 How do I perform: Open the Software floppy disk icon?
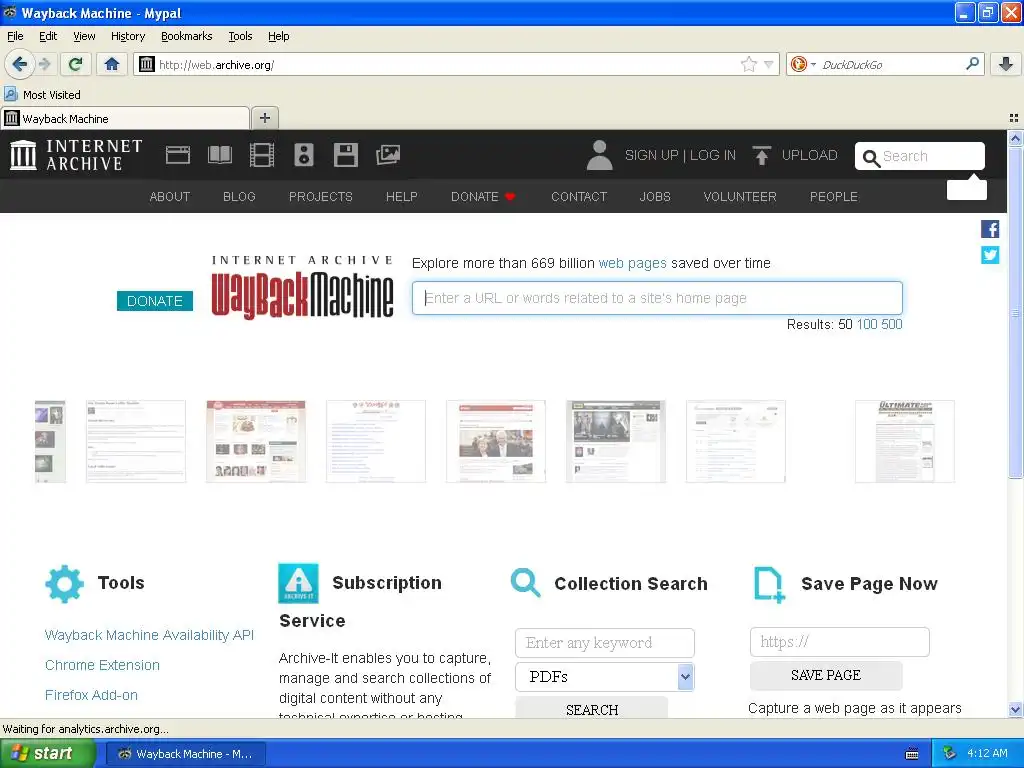tap(345, 155)
